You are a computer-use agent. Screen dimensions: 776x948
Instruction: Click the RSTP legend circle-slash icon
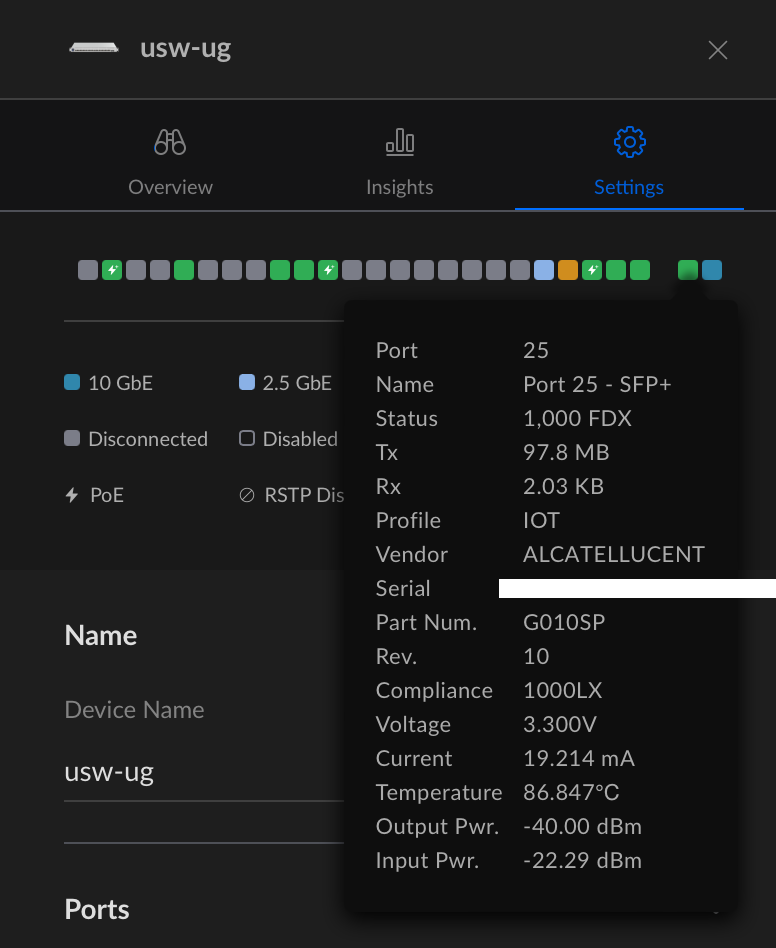(x=247, y=495)
